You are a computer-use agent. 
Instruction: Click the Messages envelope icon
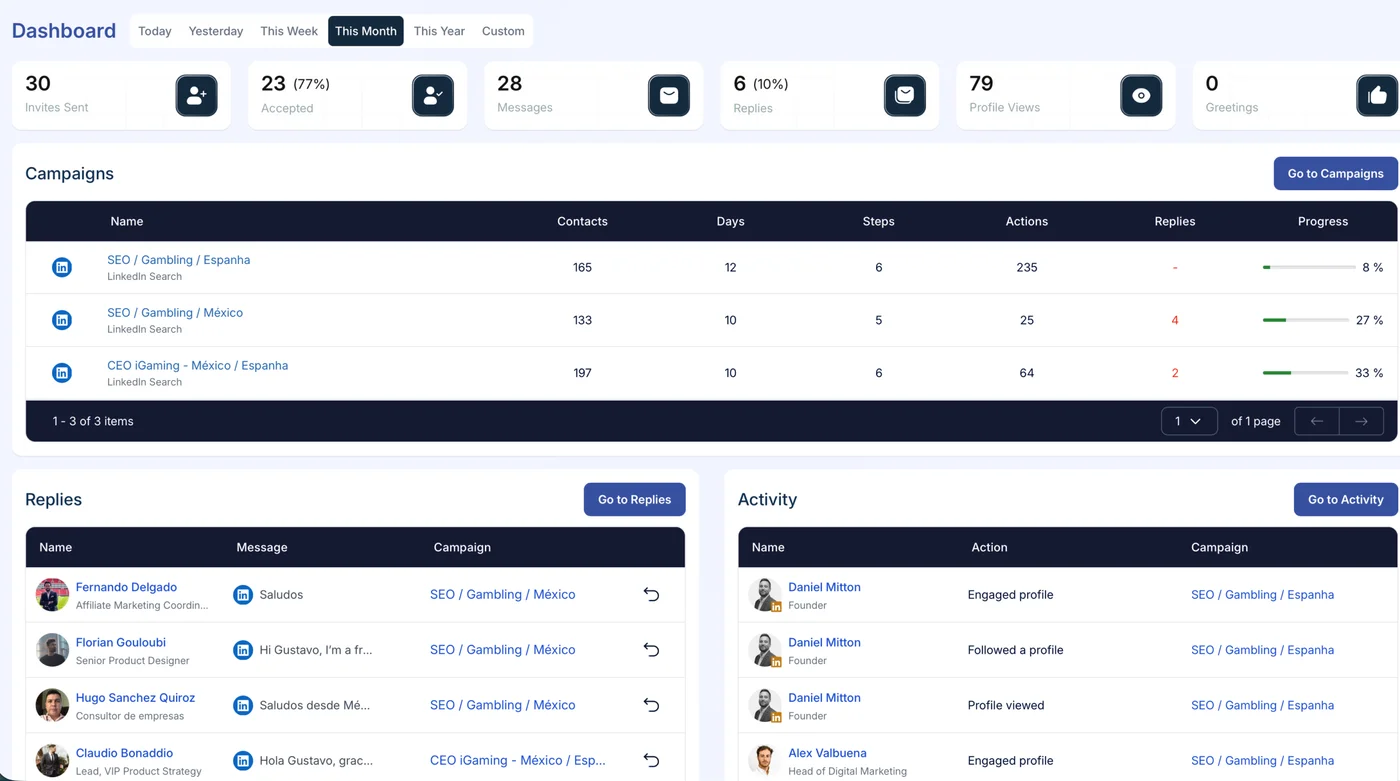pyautogui.click(x=669, y=96)
